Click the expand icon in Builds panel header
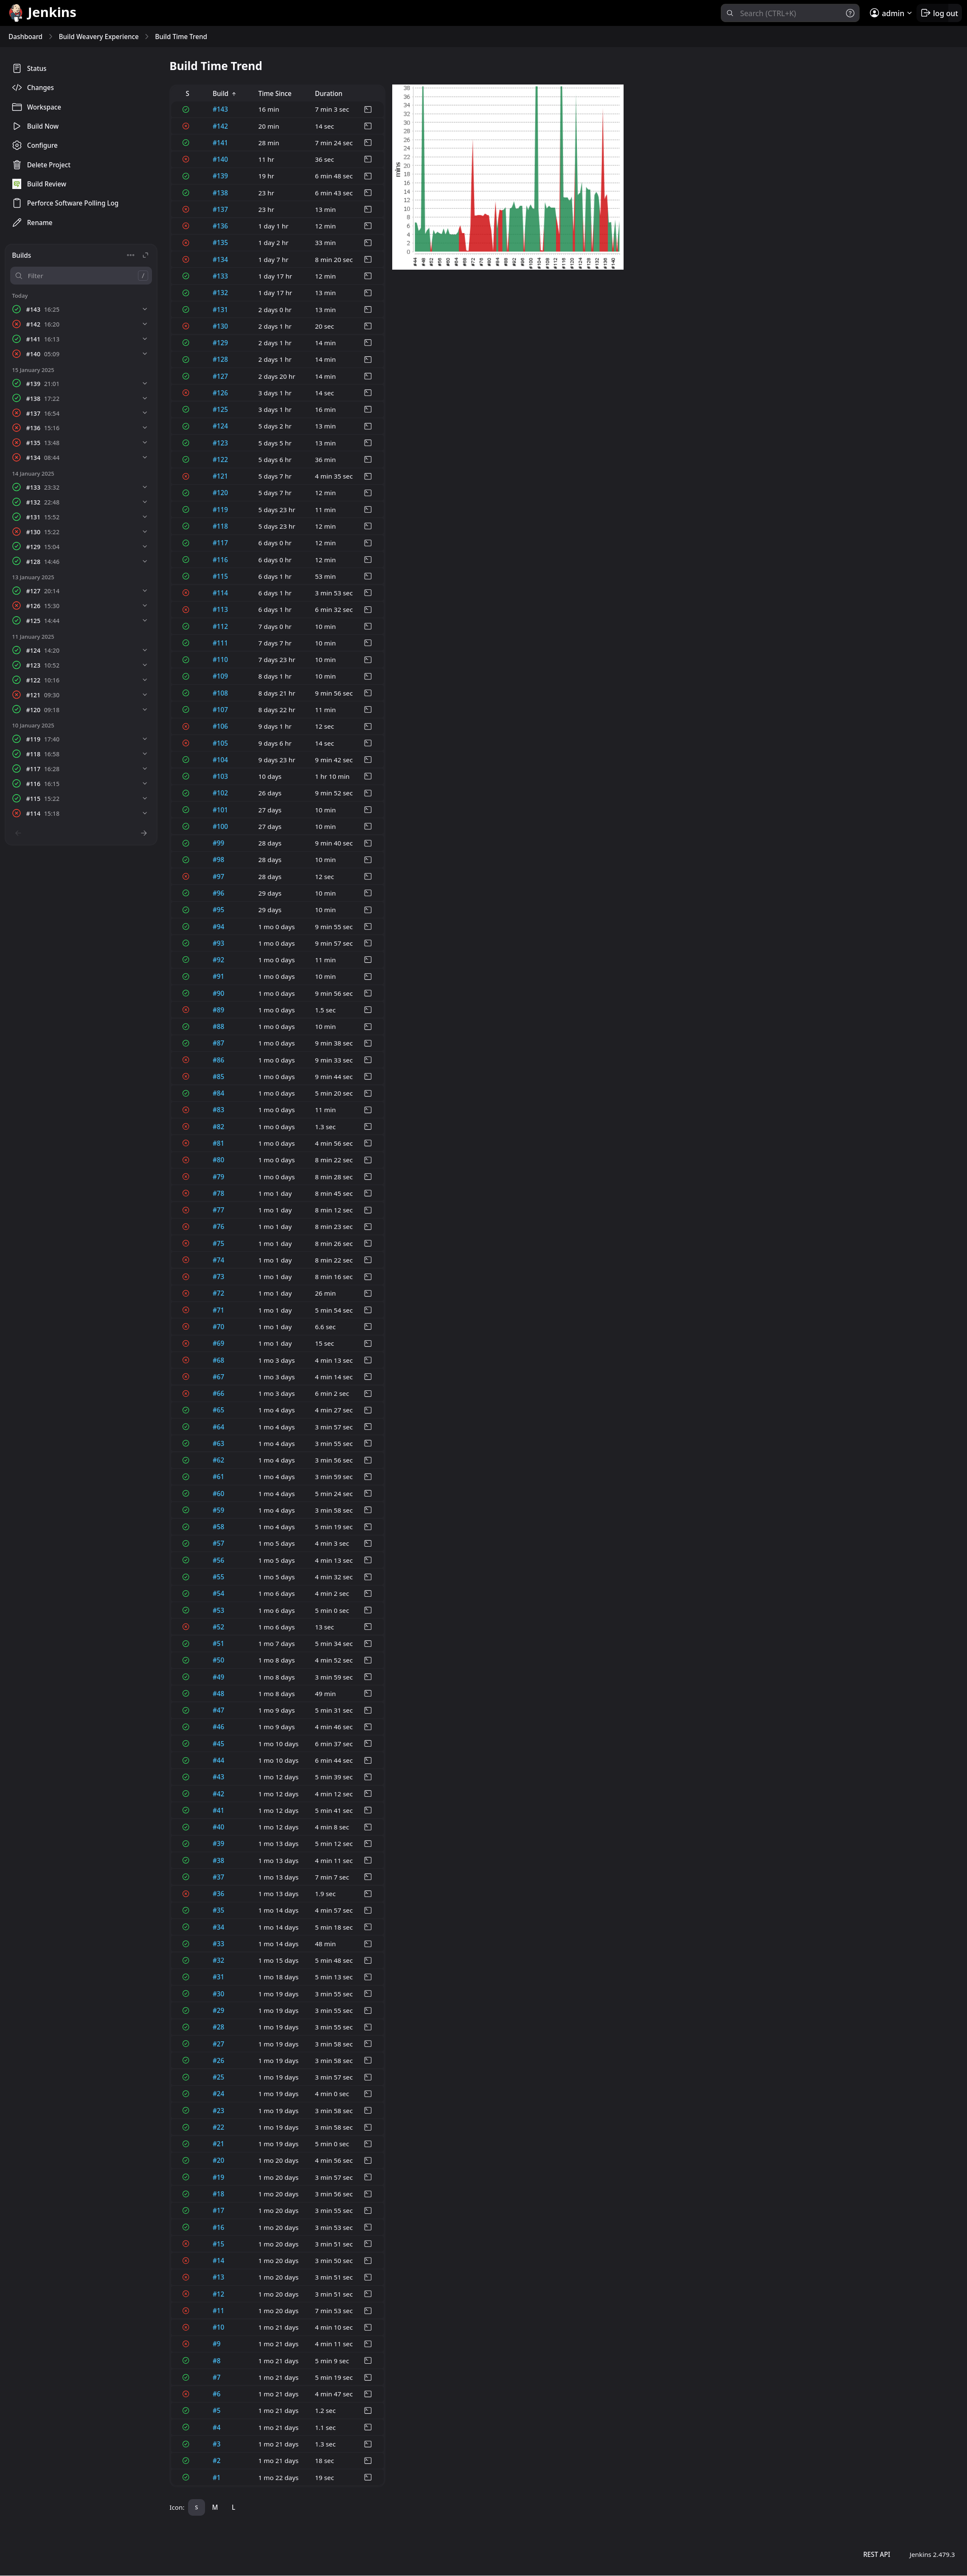Viewport: 967px width, 2576px height. pyautogui.click(x=145, y=255)
